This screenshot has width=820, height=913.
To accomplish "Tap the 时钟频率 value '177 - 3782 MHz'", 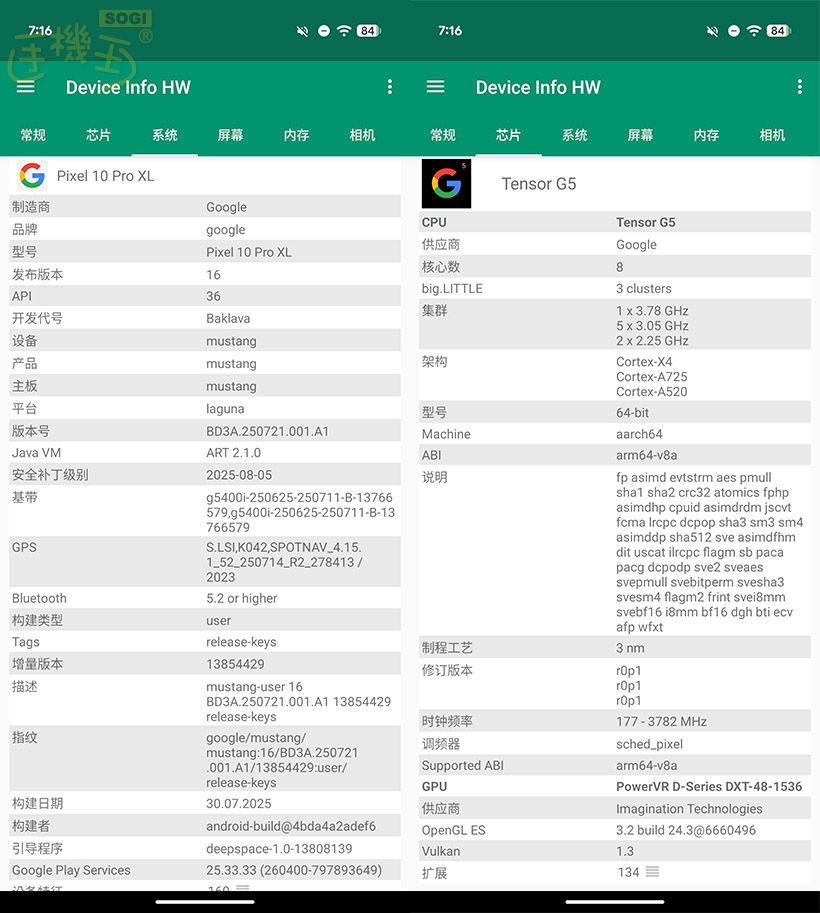I will click(661, 722).
